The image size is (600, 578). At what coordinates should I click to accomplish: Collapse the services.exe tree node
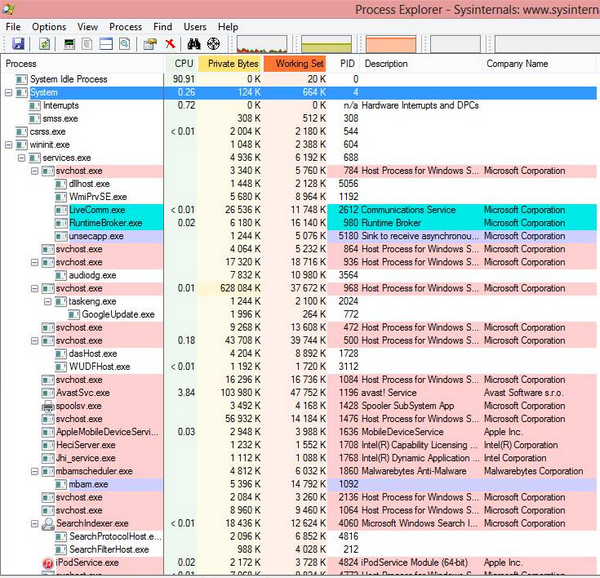point(21,158)
